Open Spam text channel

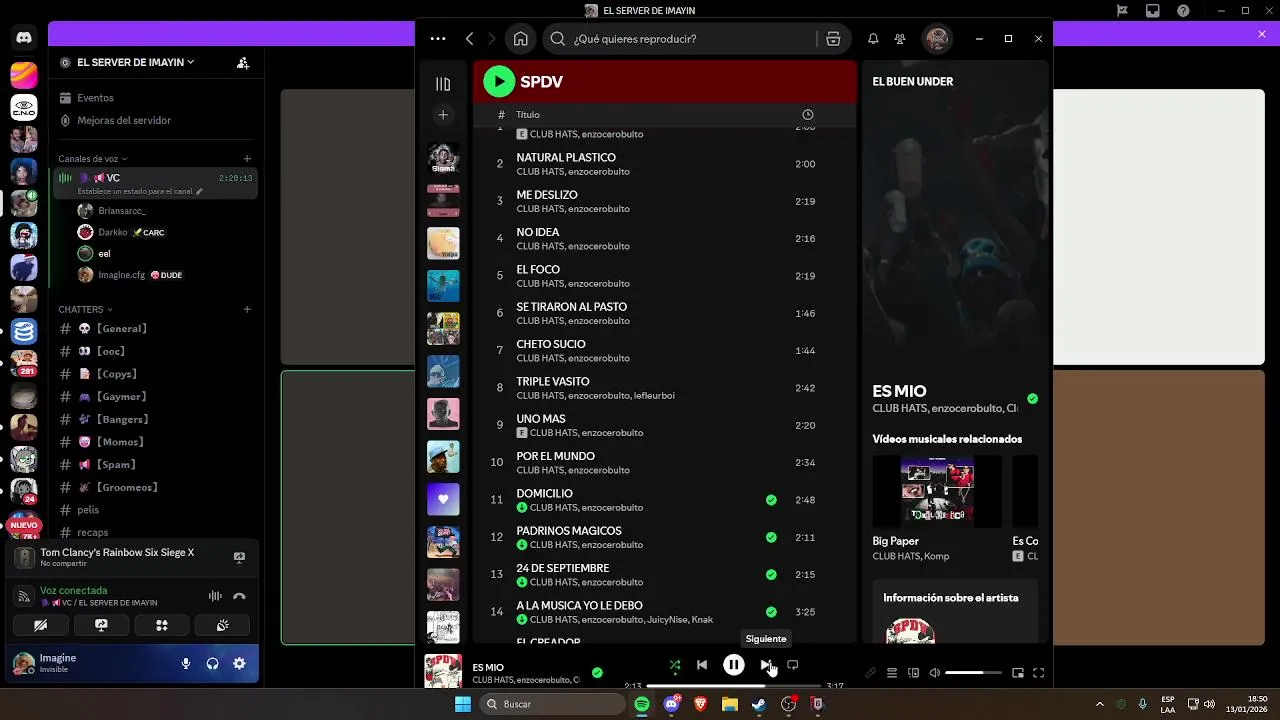(x=155, y=465)
